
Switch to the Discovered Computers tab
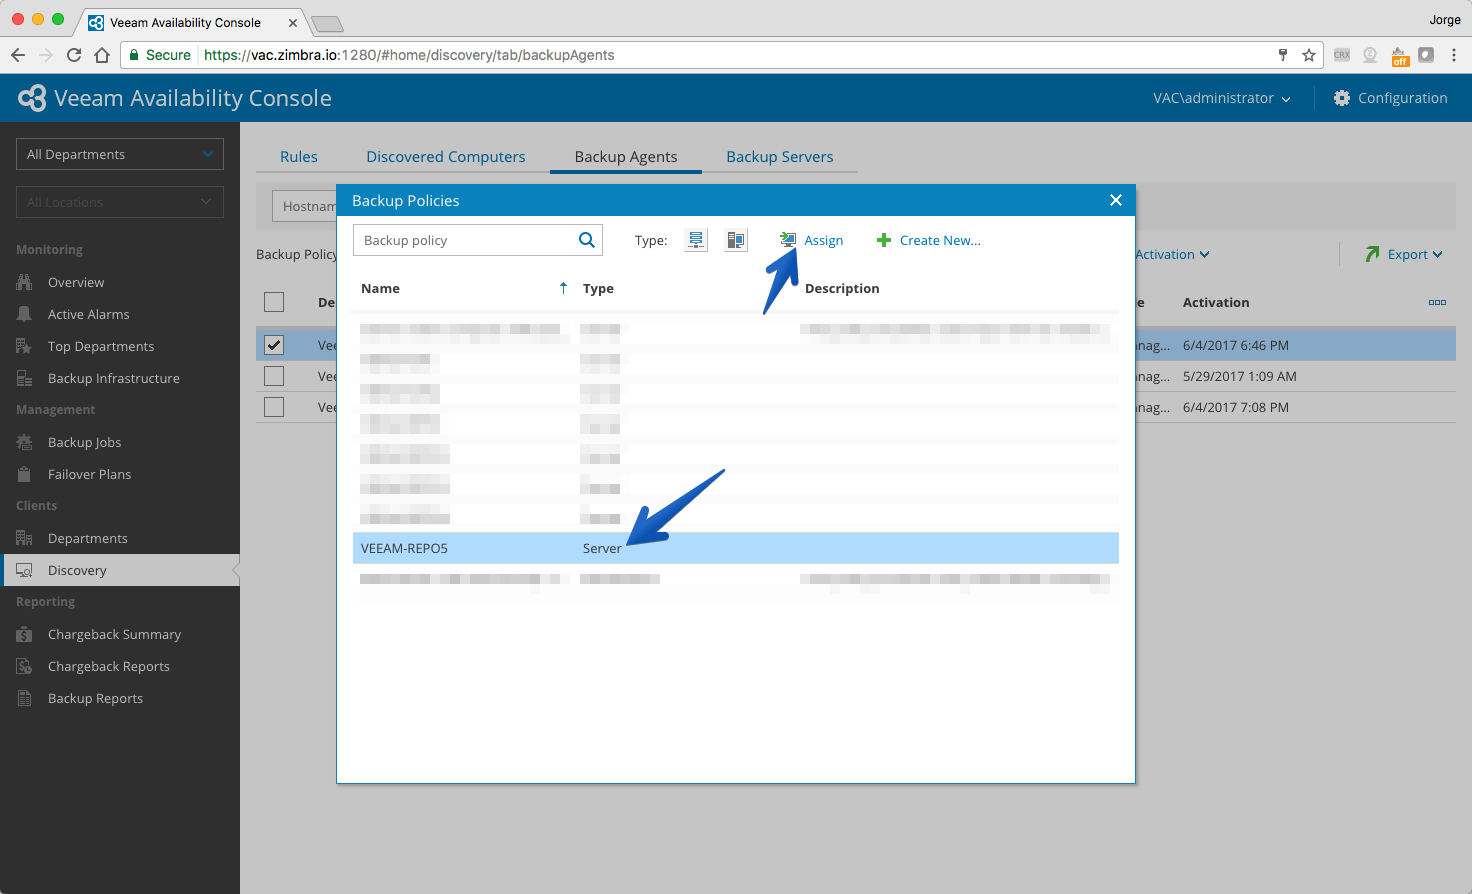tap(446, 156)
